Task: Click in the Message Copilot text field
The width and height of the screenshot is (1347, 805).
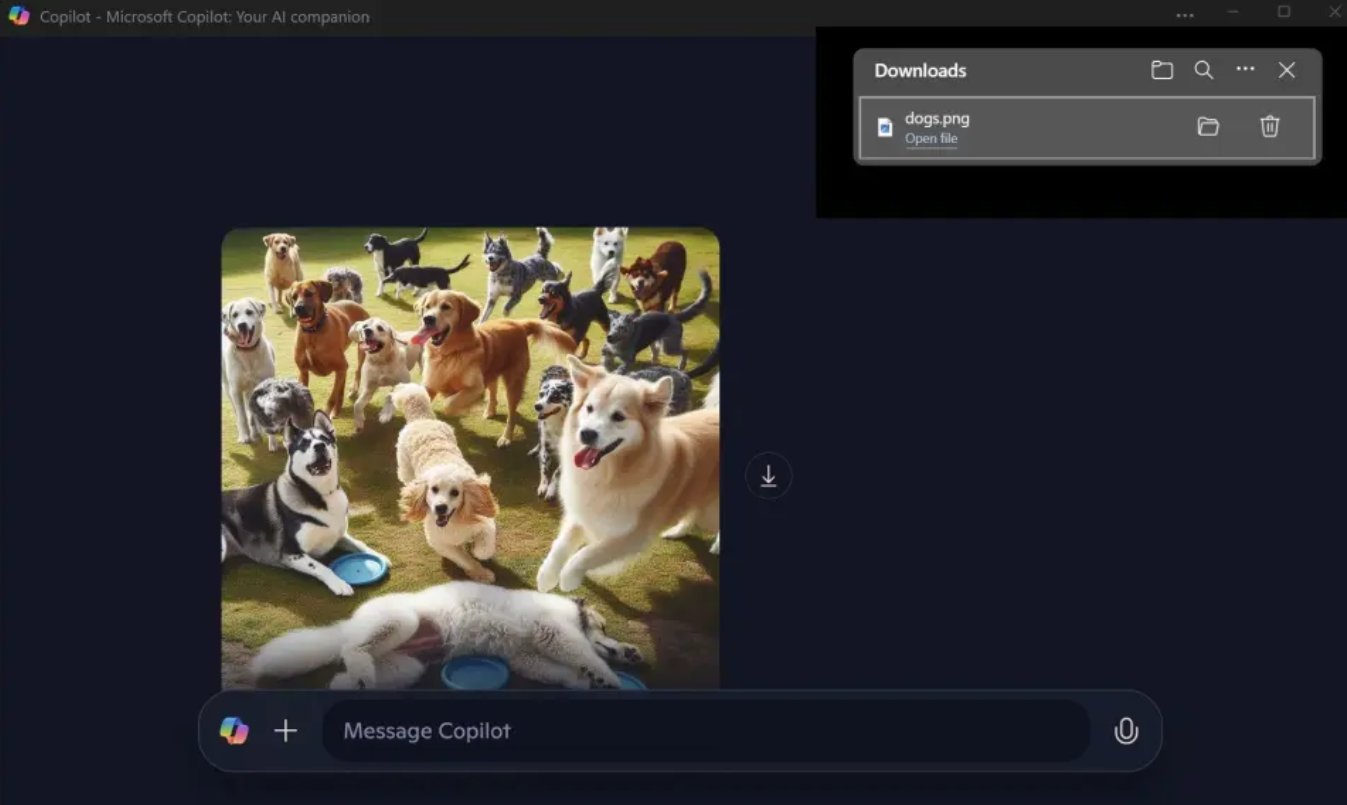Action: click(x=706, y=731)
